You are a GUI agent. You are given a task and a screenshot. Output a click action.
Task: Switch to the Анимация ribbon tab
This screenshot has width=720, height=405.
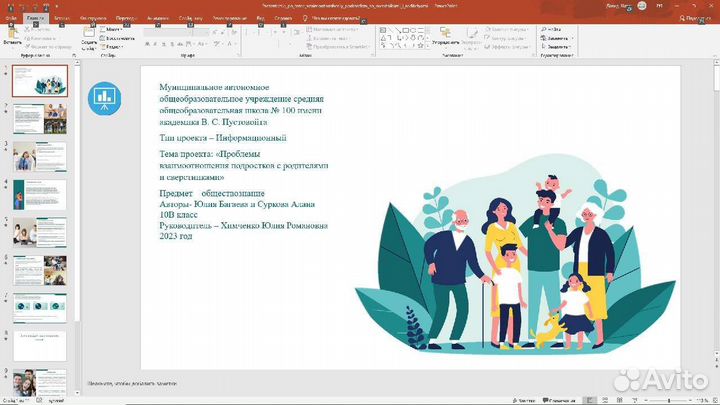(x=158, y=18)
